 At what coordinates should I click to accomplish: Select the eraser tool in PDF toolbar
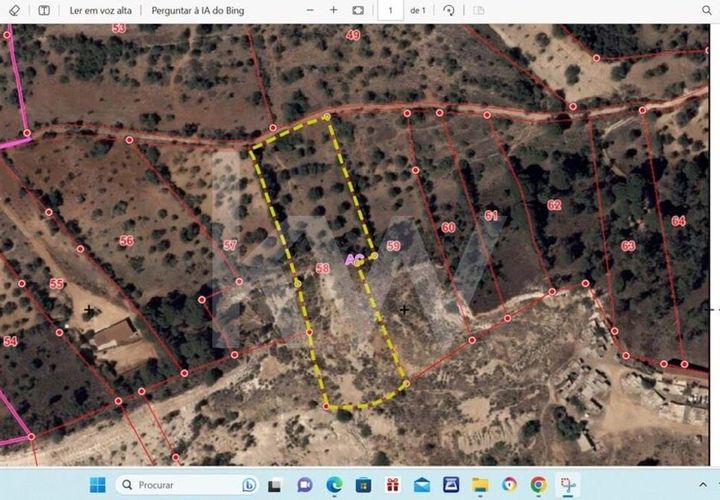[x=14, y=10]
